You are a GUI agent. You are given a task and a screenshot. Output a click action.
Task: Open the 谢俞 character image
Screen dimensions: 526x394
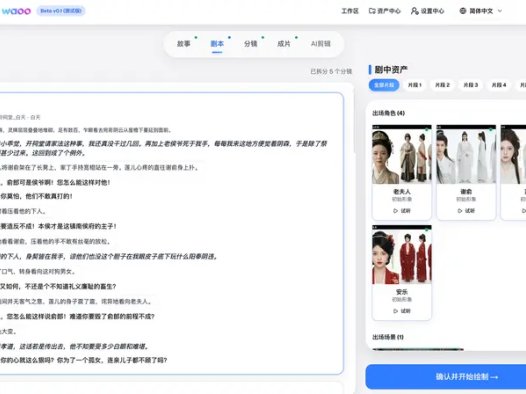[x=466, y=155]
